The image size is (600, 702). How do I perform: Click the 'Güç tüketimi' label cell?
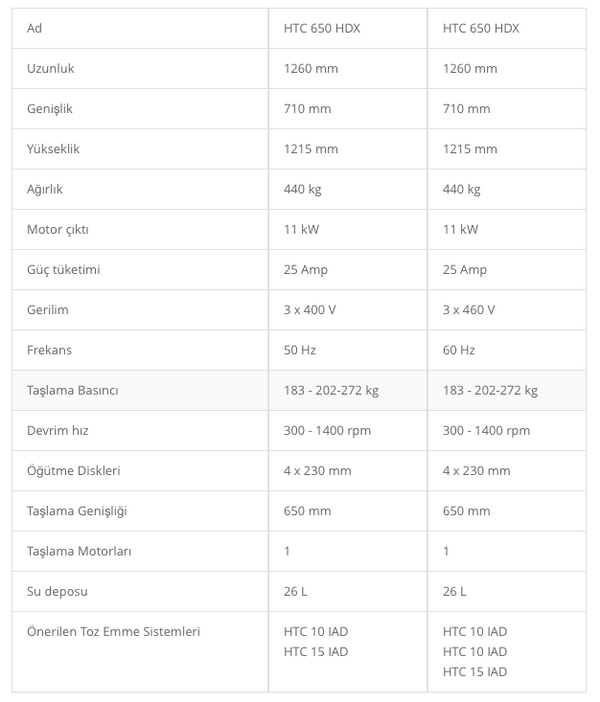pos(140,270)
